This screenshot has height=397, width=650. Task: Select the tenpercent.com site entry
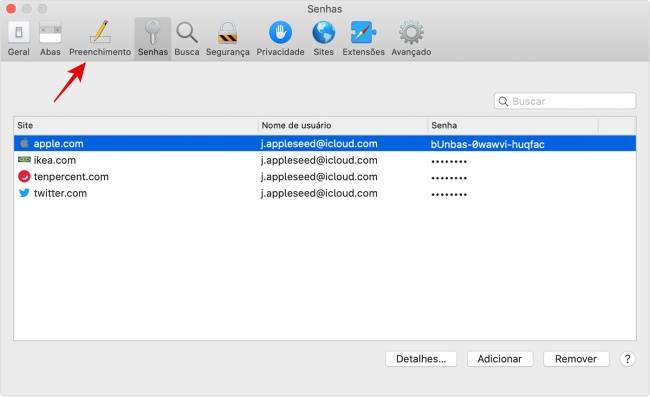pyautogui.click(x=71, y=177)
